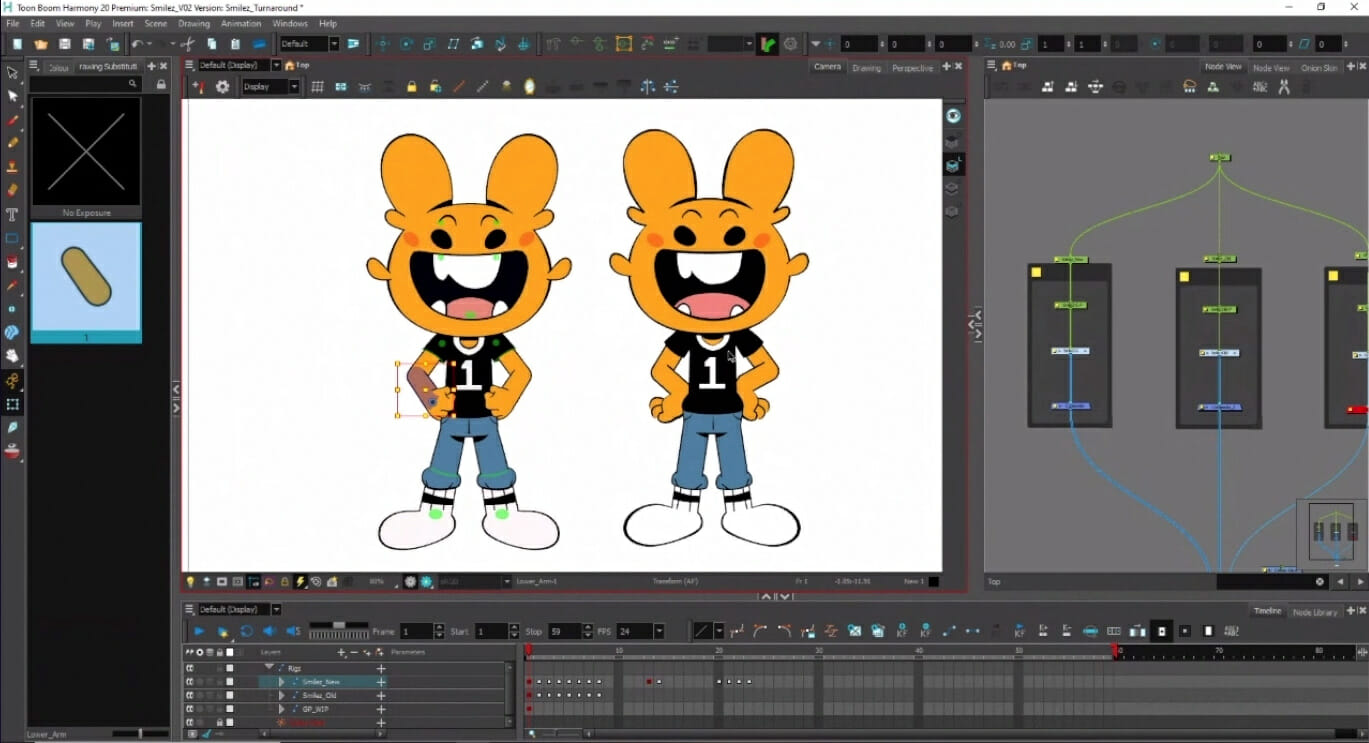Screen dimensions: 1369x743
Task: Open the Node Library tab
Action: pyautogui.click(x=1316, y=609)
